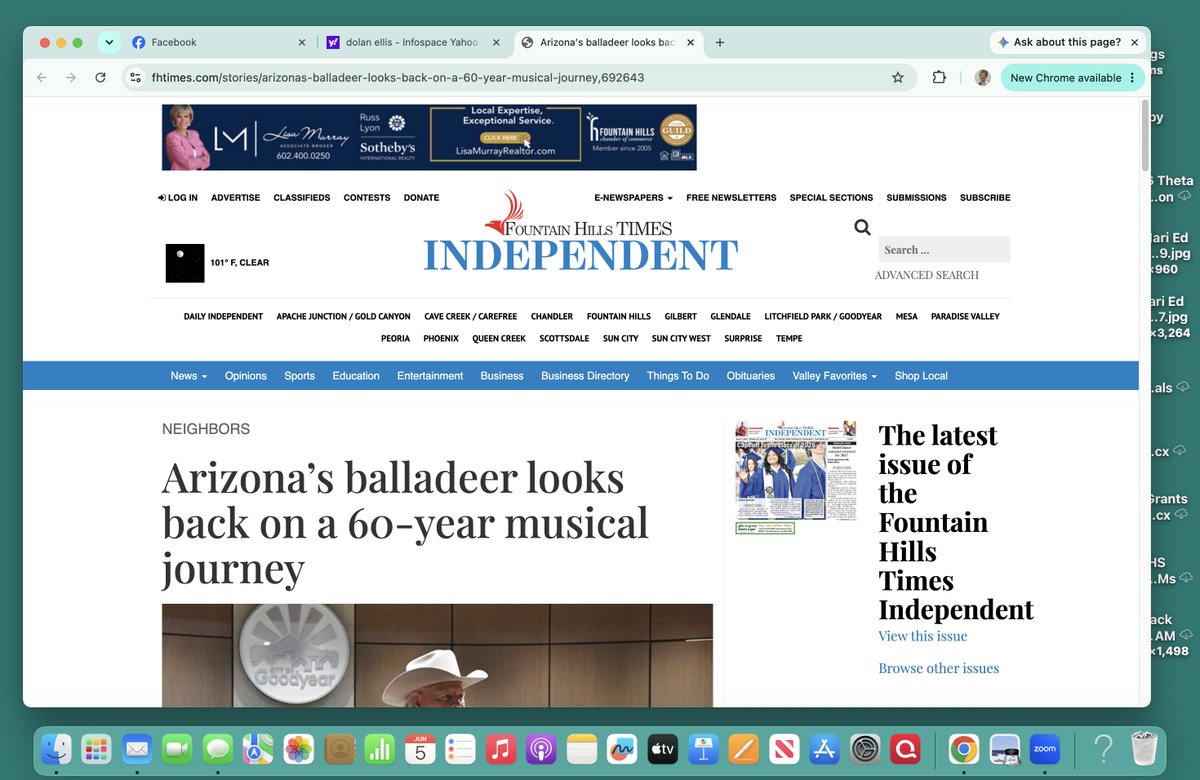This screenshot has height=780, width=1200.
Task: Open Keynote from the dock
Action: coord(703,748)
